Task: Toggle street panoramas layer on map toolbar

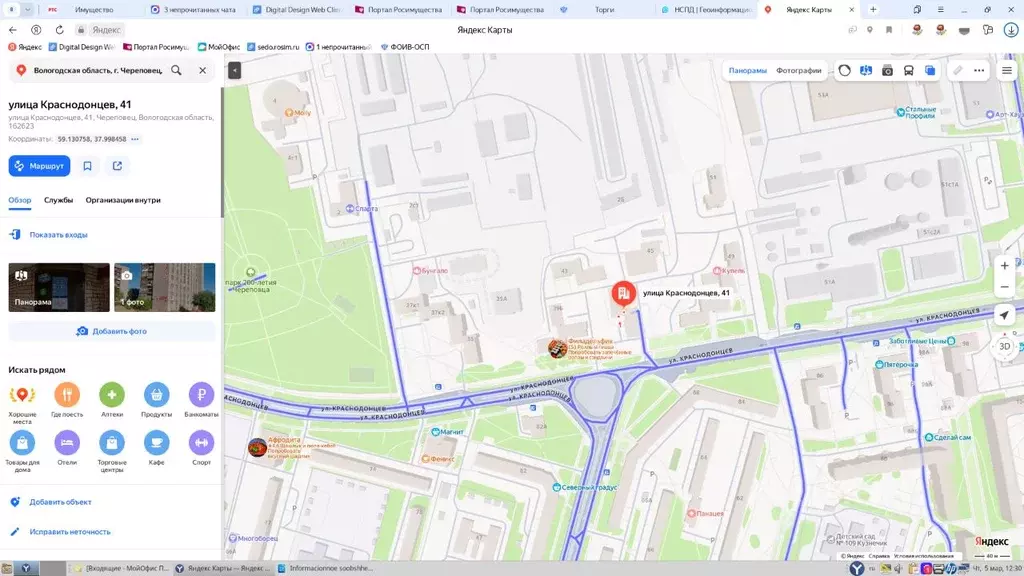Action: 866,71
